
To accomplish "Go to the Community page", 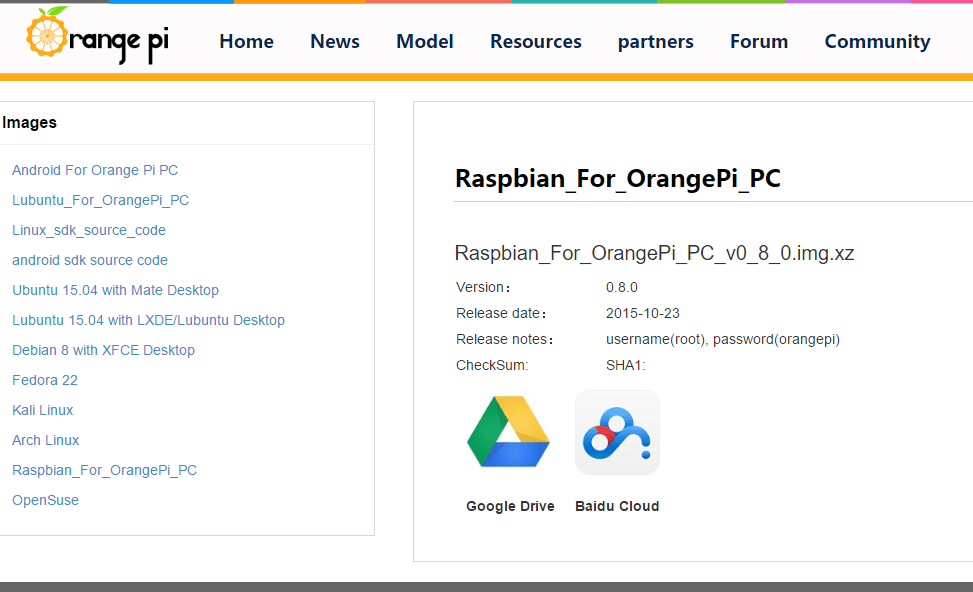I will pos(877,41).
